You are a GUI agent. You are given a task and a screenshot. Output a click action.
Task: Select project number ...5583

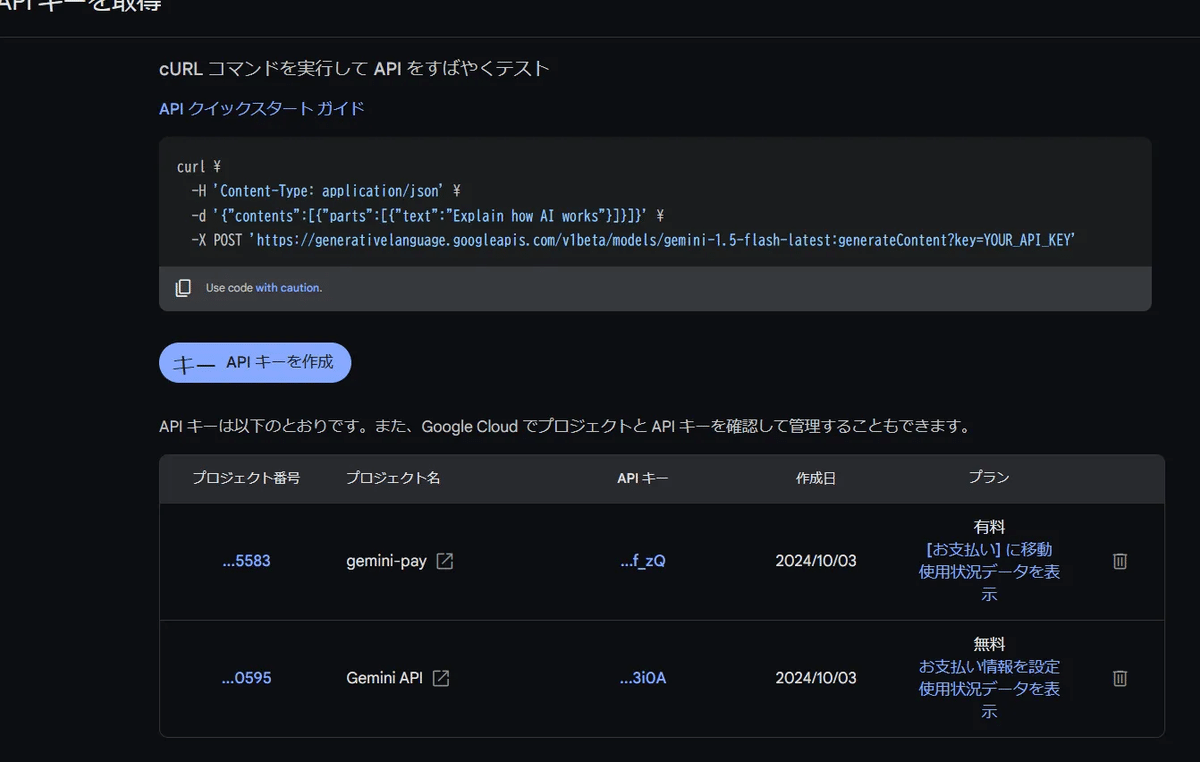click(x=246, y=561)
